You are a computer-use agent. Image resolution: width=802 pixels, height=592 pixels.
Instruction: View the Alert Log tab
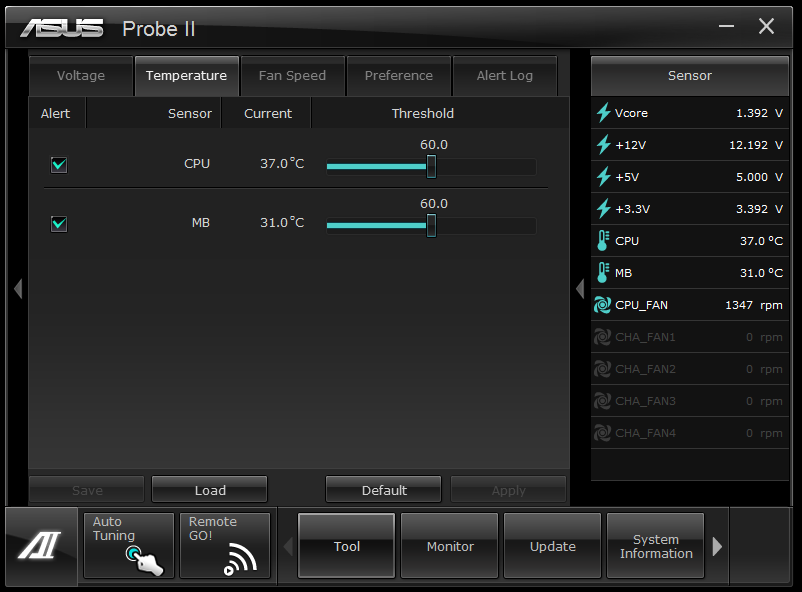coord(504,76)
